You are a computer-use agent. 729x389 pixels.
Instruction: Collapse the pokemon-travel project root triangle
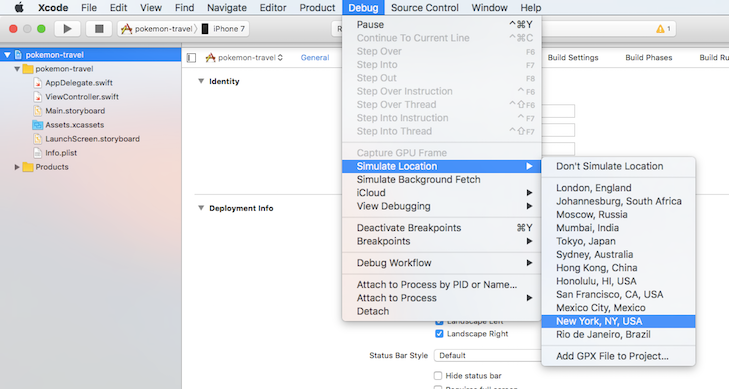click(x=7, y=54)
